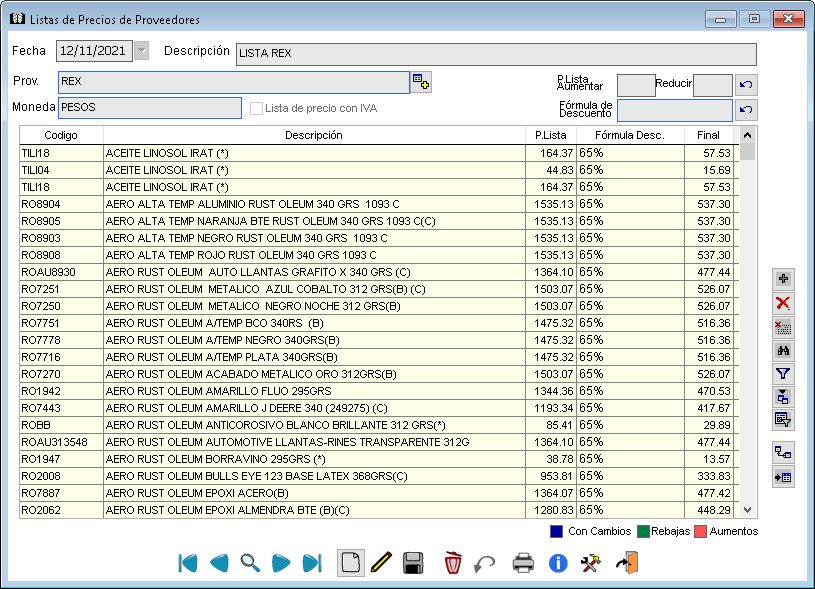Image resolution: width=815 pixels, height=589 pixels.
Task: Save using the floppy disk icon
Action: pyautogui.click(x=413, y=563)
